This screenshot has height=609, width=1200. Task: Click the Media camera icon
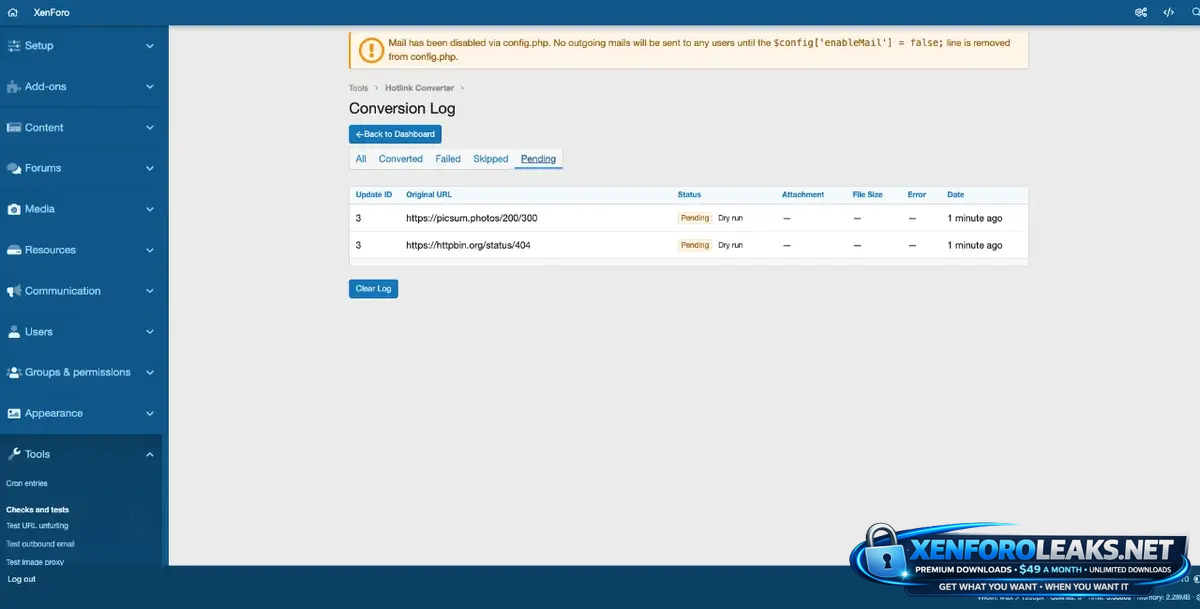tap(14, 210)
